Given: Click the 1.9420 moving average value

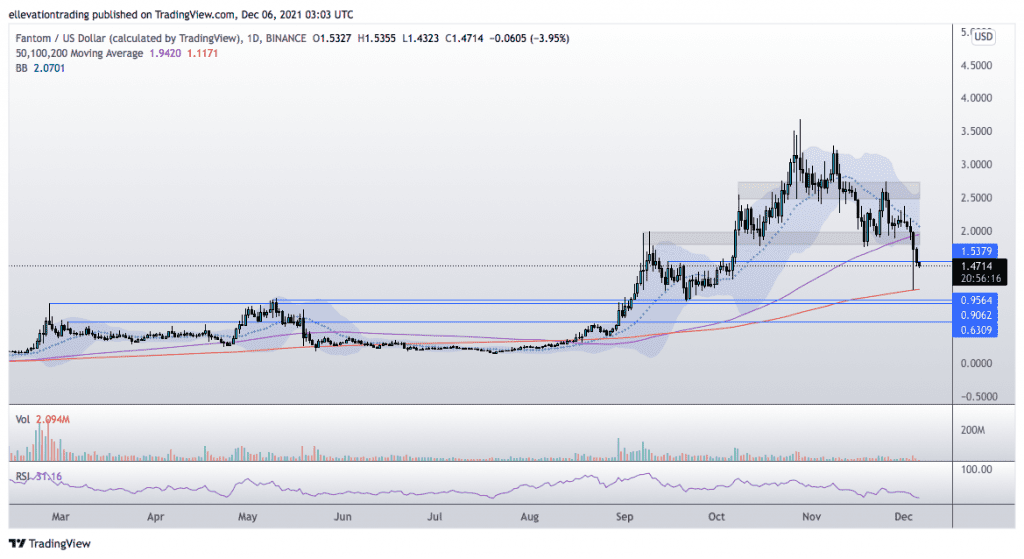Looking at the screenshot, I should click(165, 54).
